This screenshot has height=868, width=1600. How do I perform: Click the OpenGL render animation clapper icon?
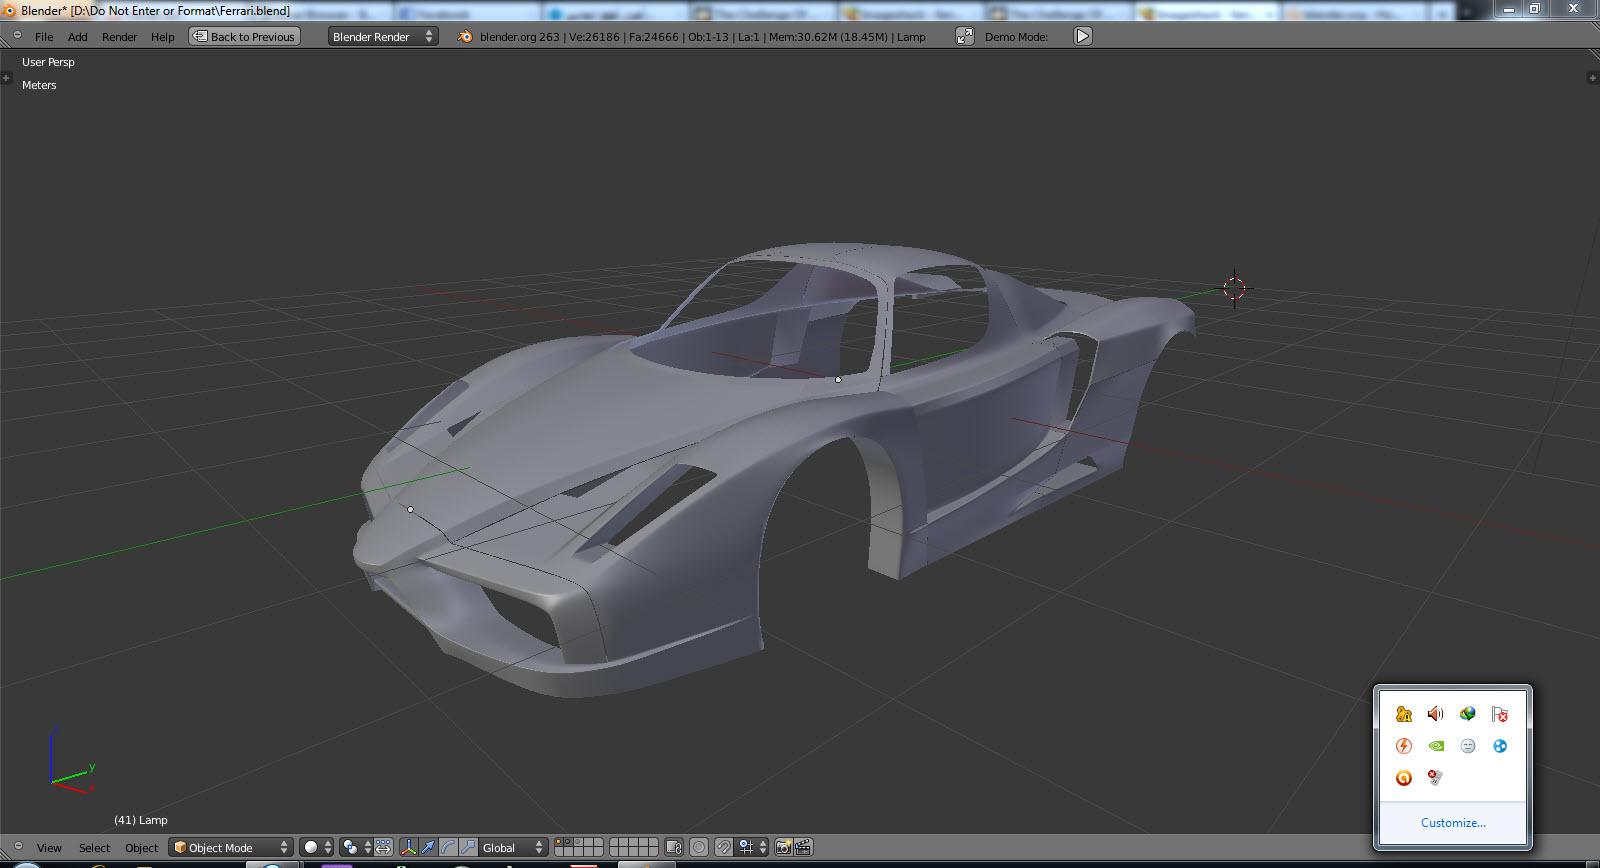pos(802,847)
